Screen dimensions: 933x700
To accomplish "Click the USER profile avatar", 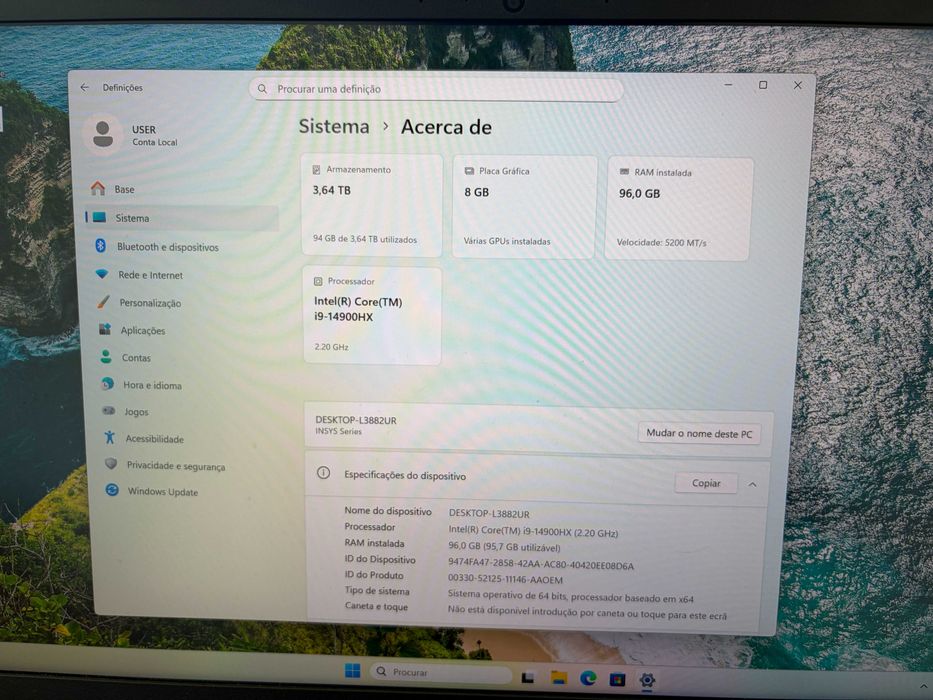I will pos(103,134).
